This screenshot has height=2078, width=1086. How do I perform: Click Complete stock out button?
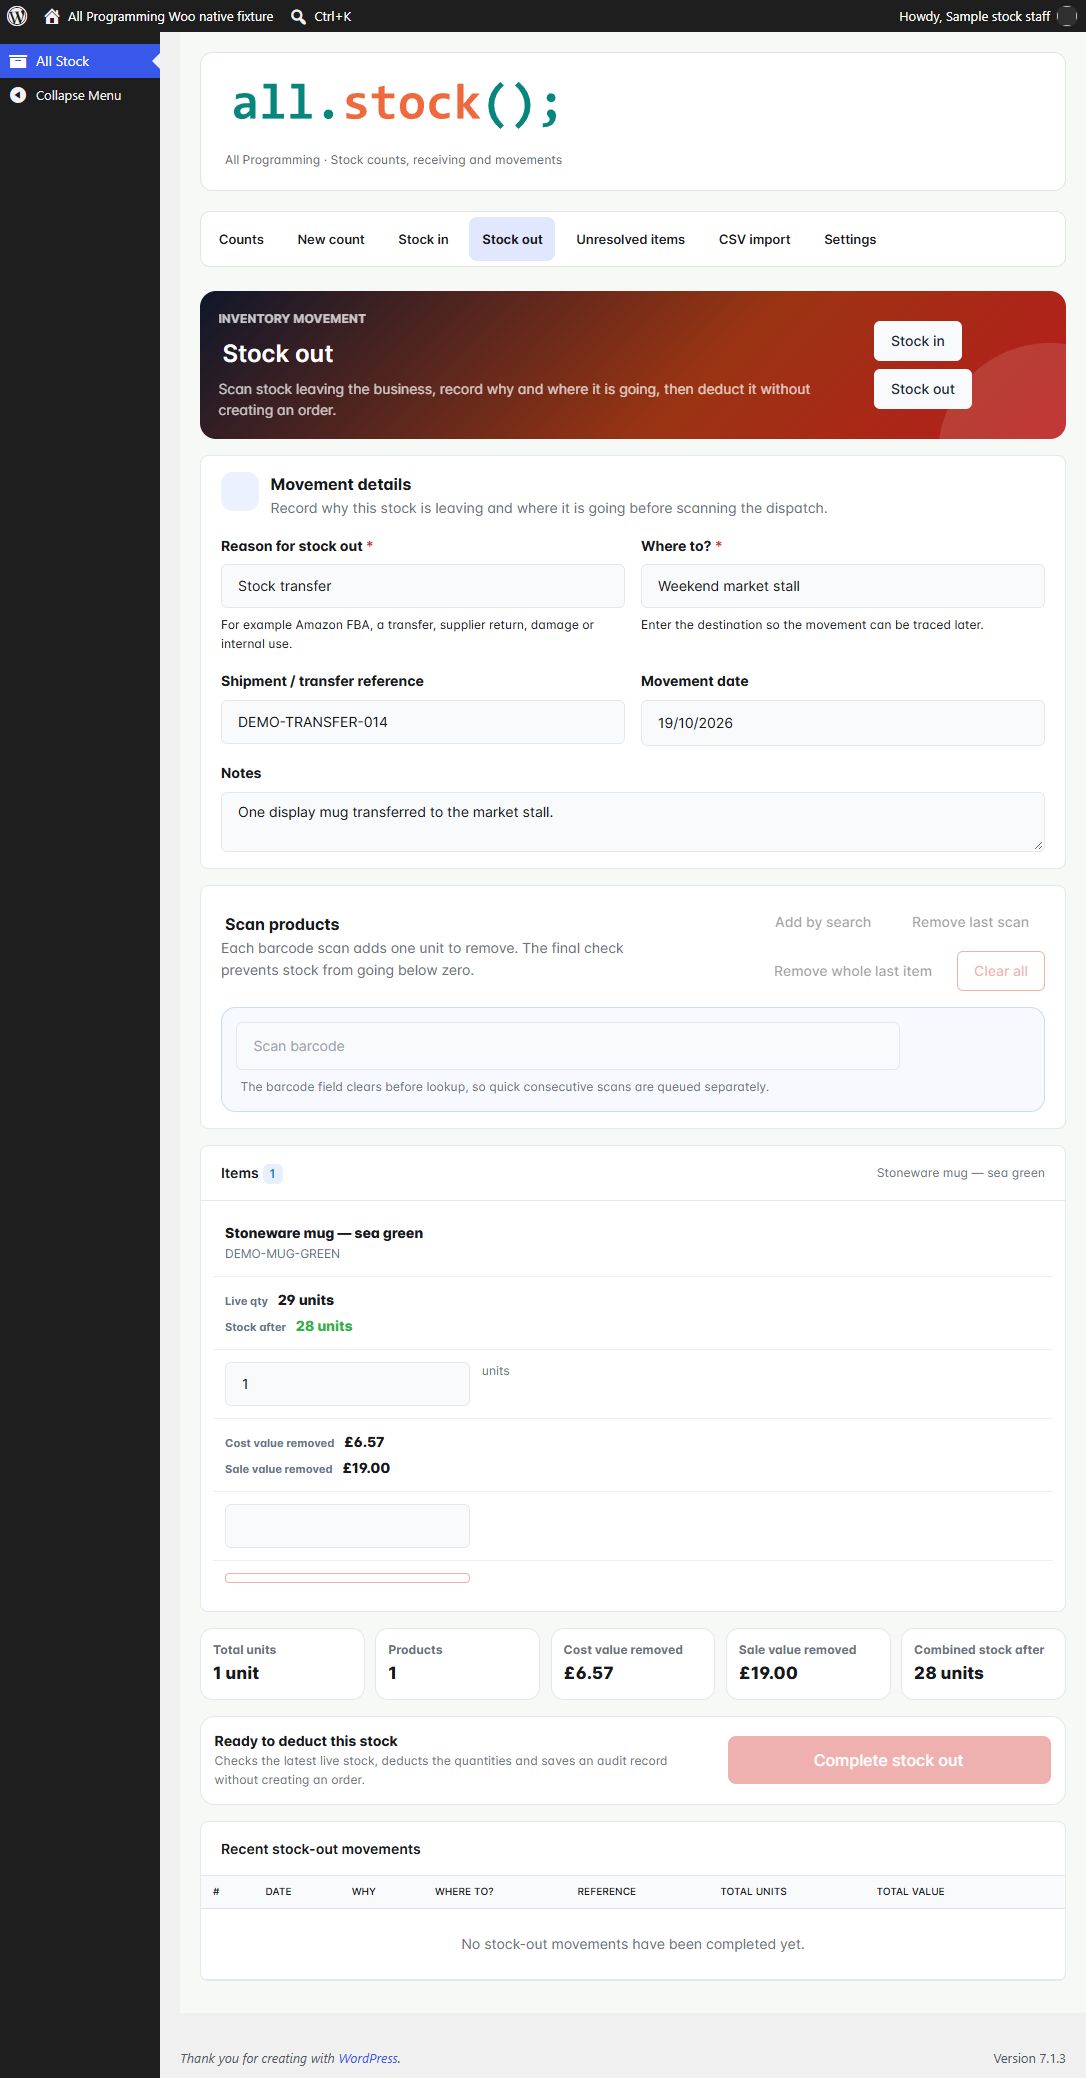889,1760
